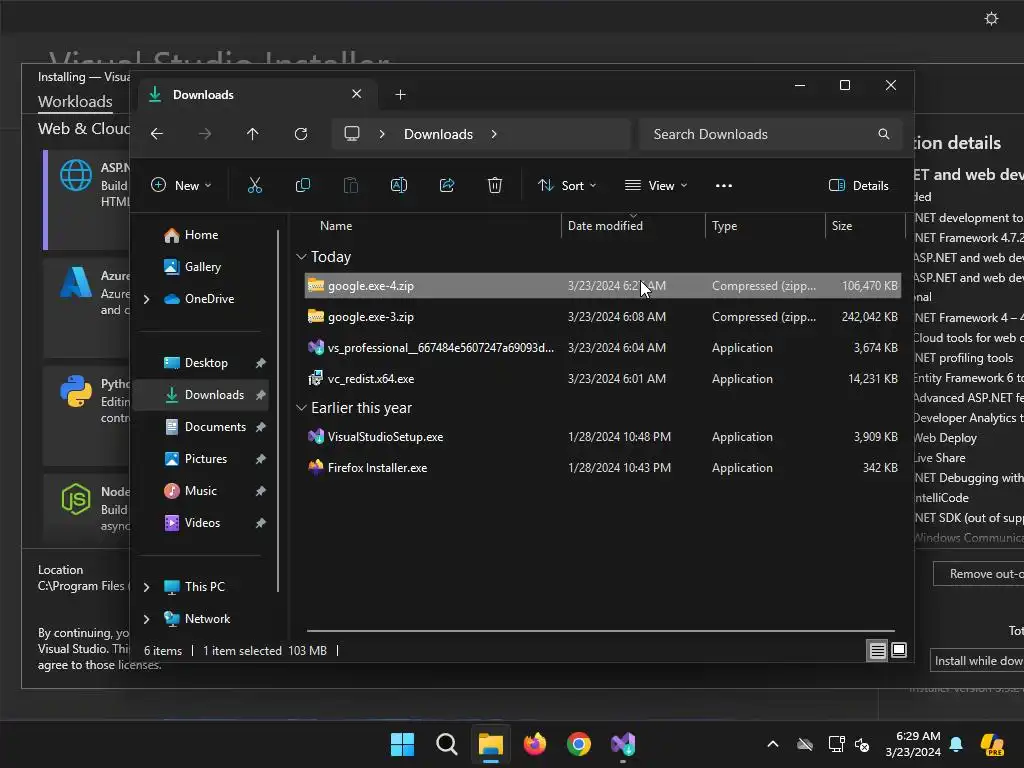
Task: Click the search magnifier icon in Explorer
Action: click(x=884, y=134)
